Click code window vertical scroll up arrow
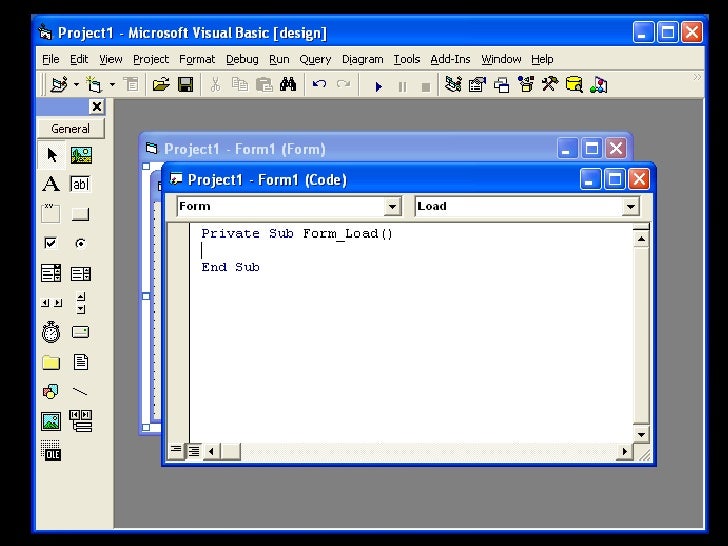 (x=641, y=239)
